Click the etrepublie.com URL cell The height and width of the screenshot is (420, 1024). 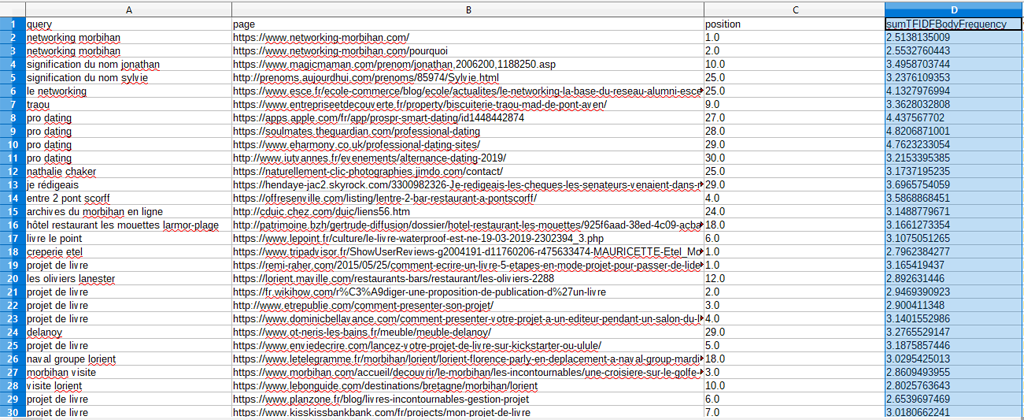468,306
